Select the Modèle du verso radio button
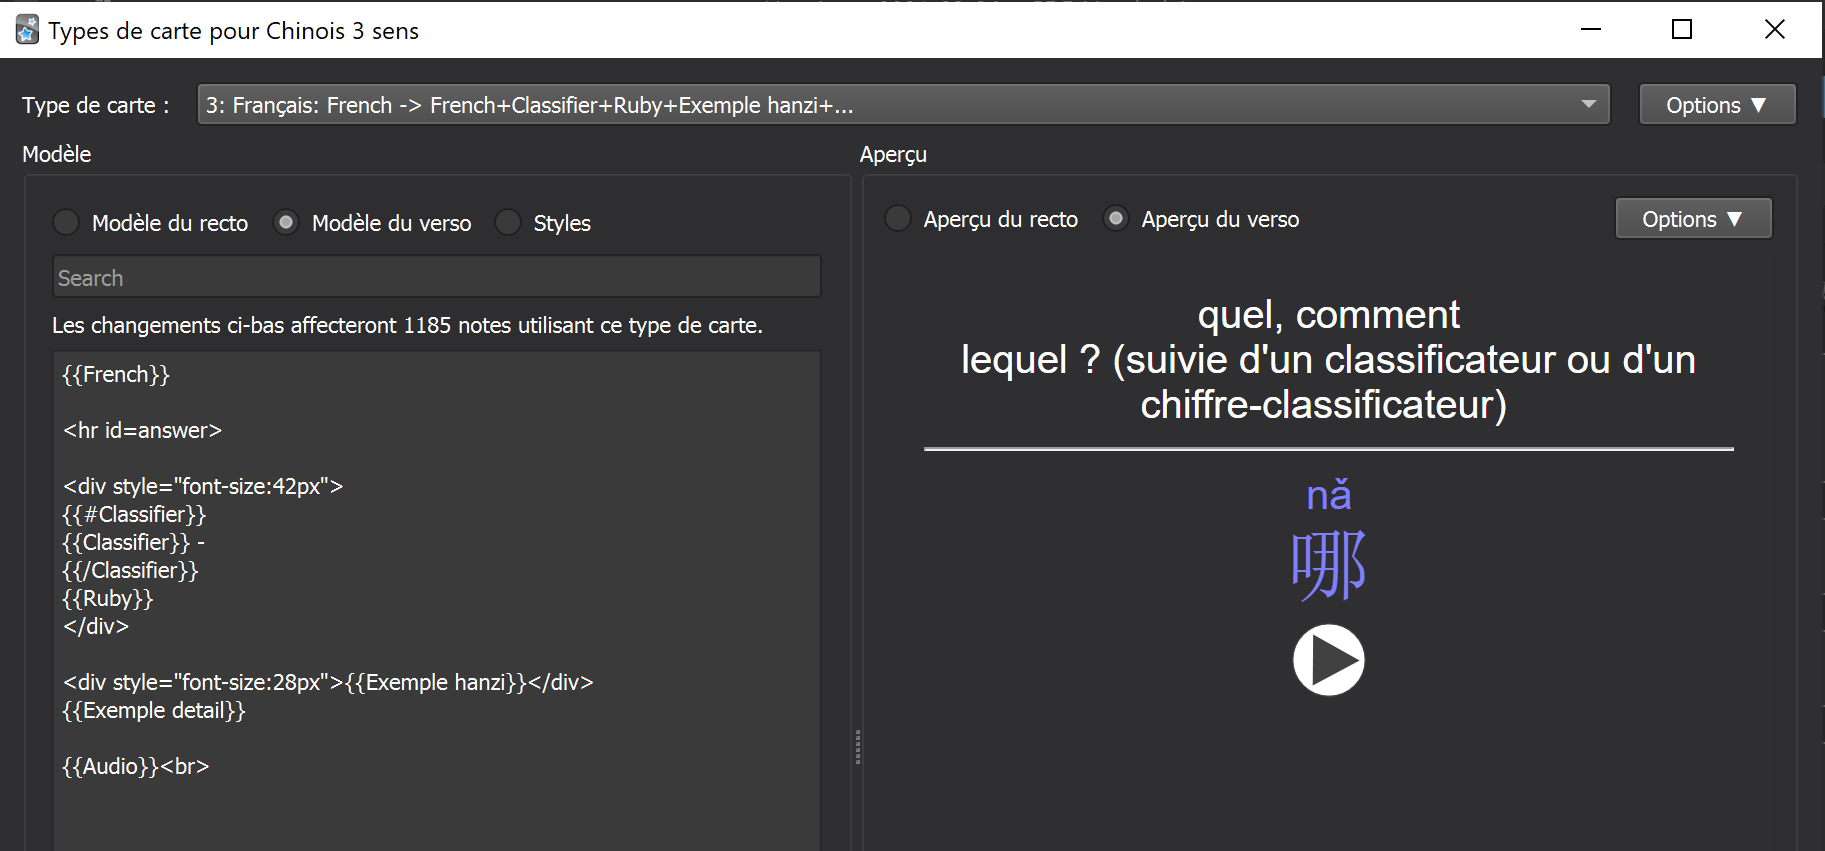The height and width of the screenshot is (851, 1825). tap(286, 222)
